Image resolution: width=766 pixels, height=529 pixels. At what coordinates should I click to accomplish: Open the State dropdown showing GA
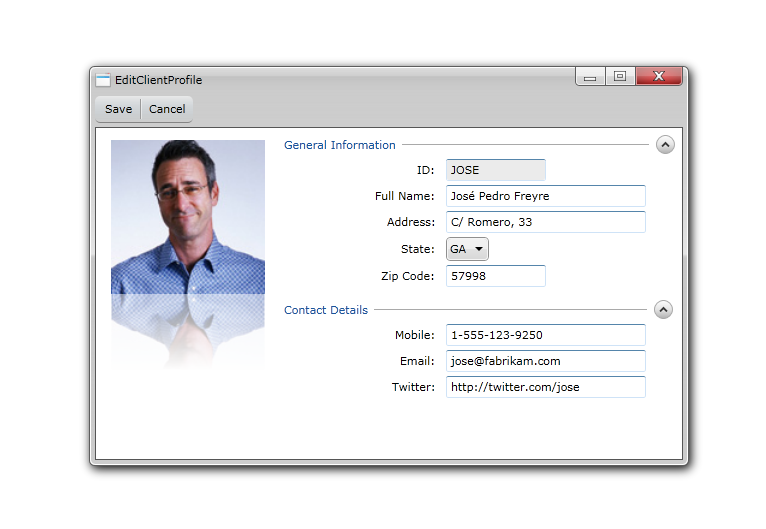point(467,249)
